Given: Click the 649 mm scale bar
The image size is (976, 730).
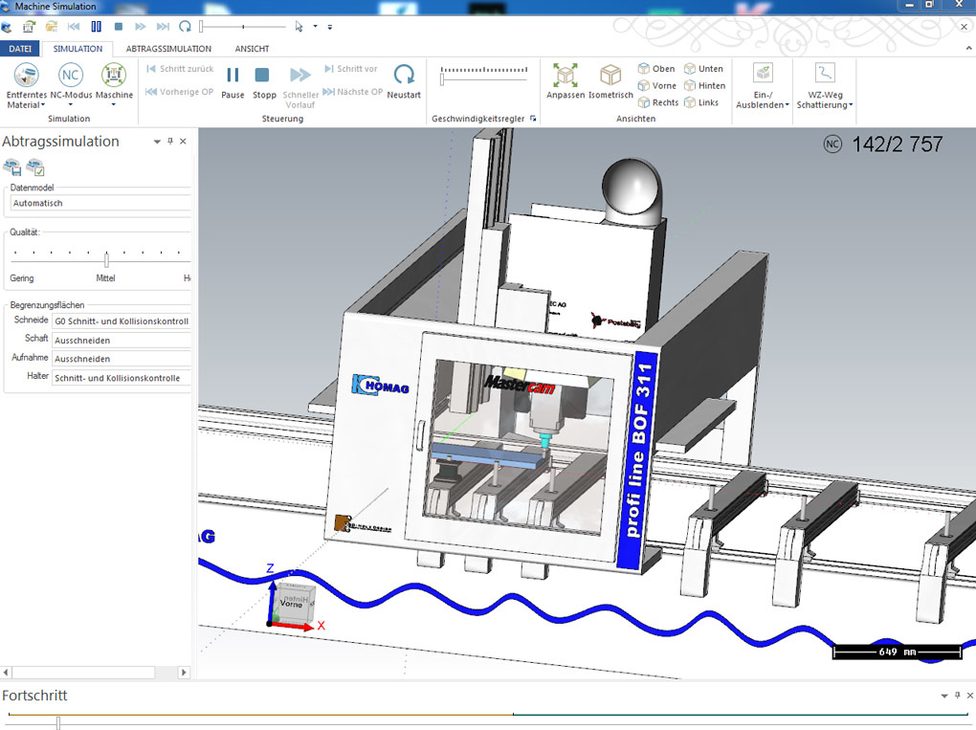Looking at the screenshot, I should 897,652.
